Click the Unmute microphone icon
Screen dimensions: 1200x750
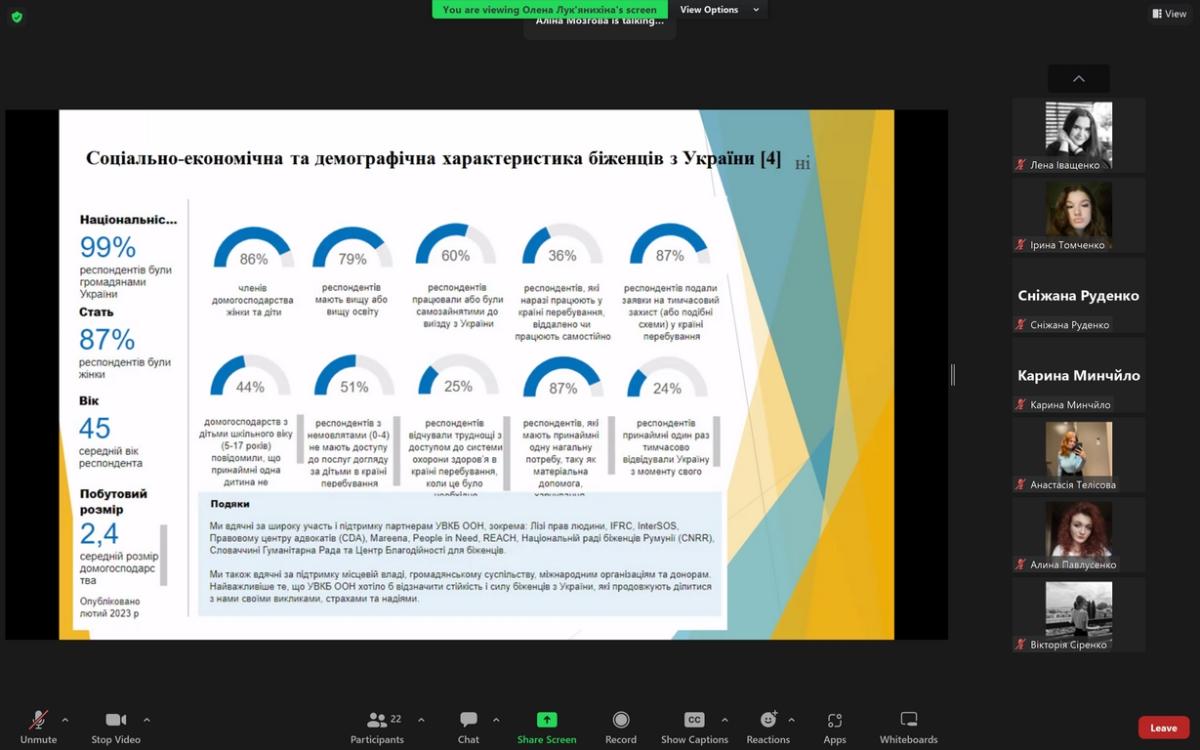tap(38, 720)
